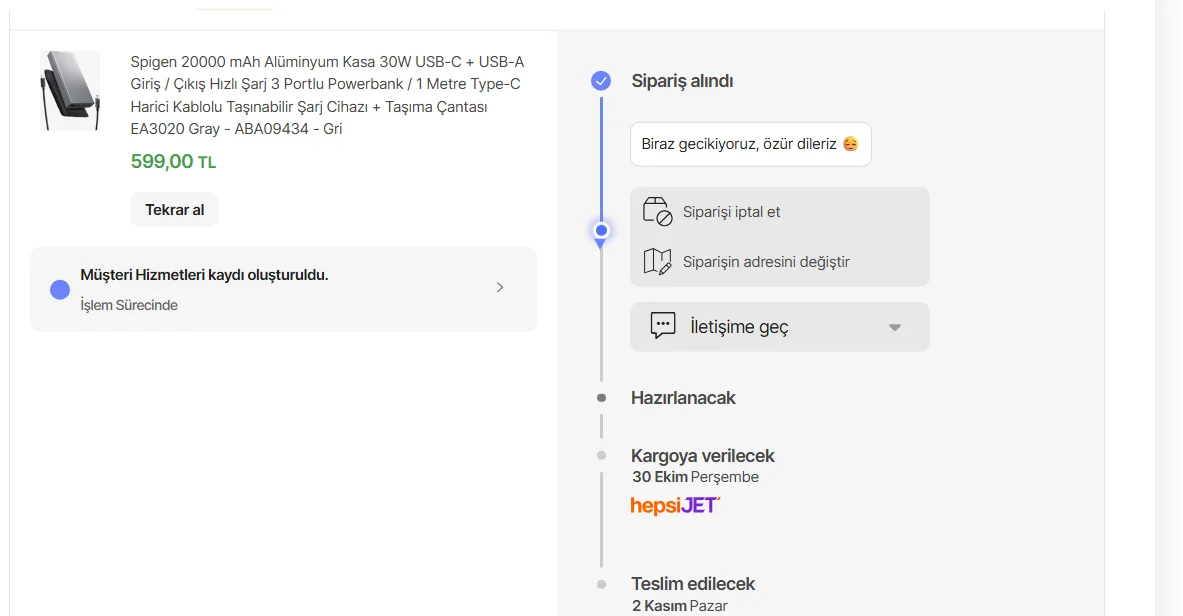Open customer service record via right chevron

pyautogui.click(x=500, y=288)
